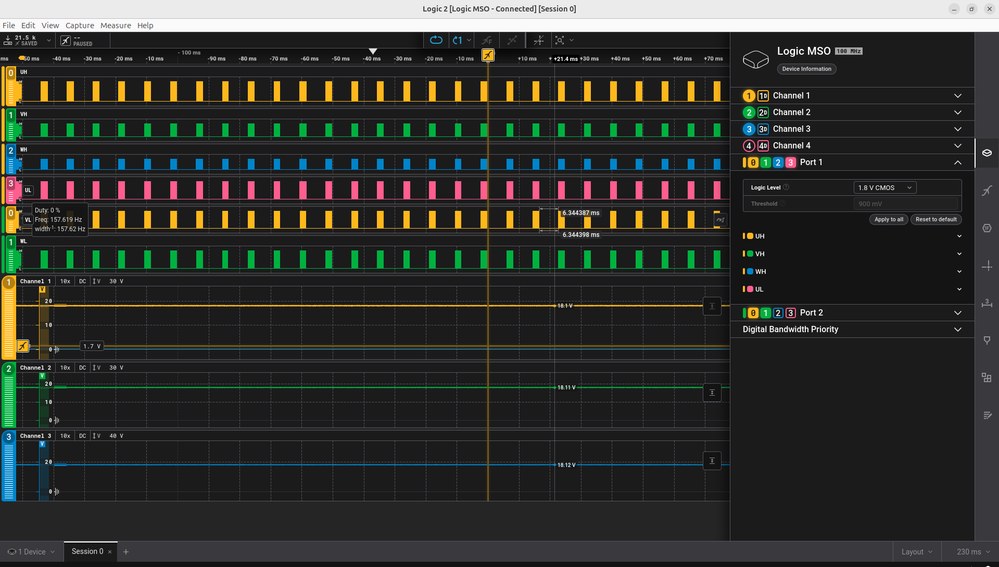Click the center-on-trigger toolbar icon
This screenshot has height=567, width=999.
tap(538, 40)
